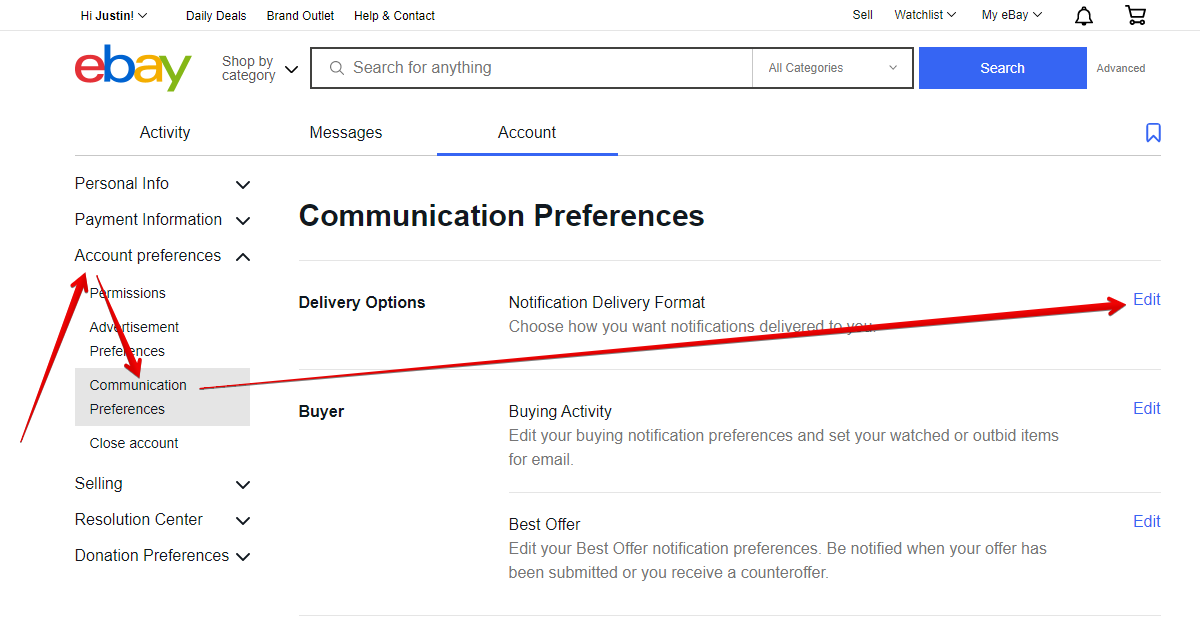
Task: Click the blue Search button
Action: point(1002,68)
